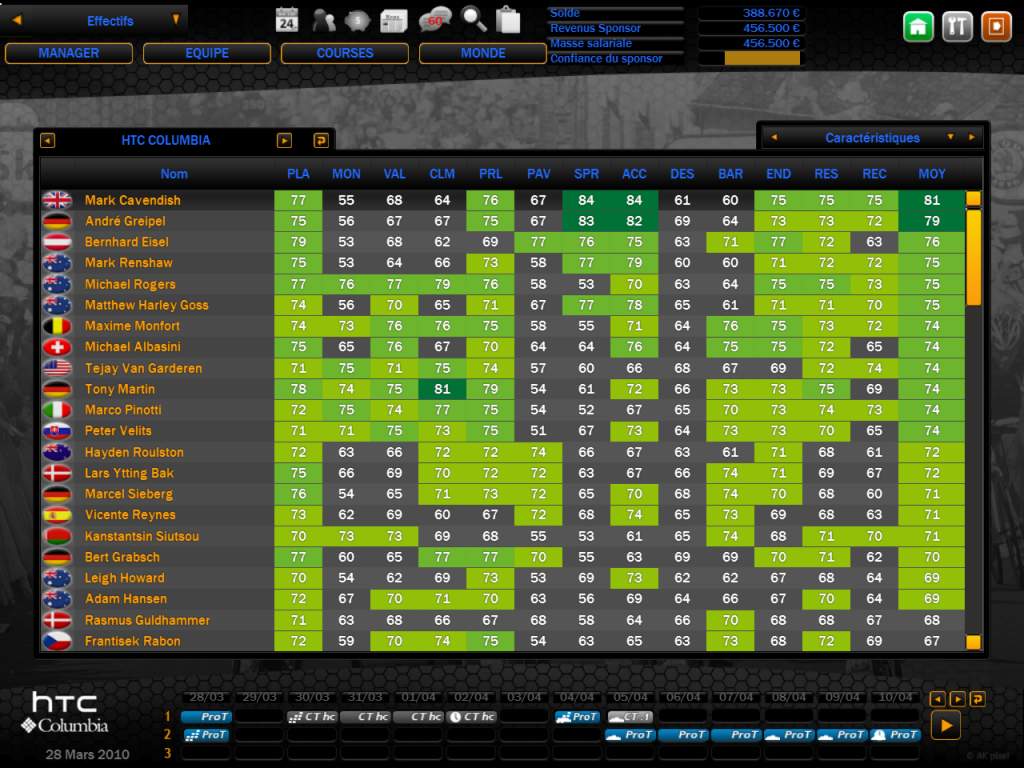Go to next team after HTC COLUMBIA
This screenshot has width=1024, height=768.
284,140
